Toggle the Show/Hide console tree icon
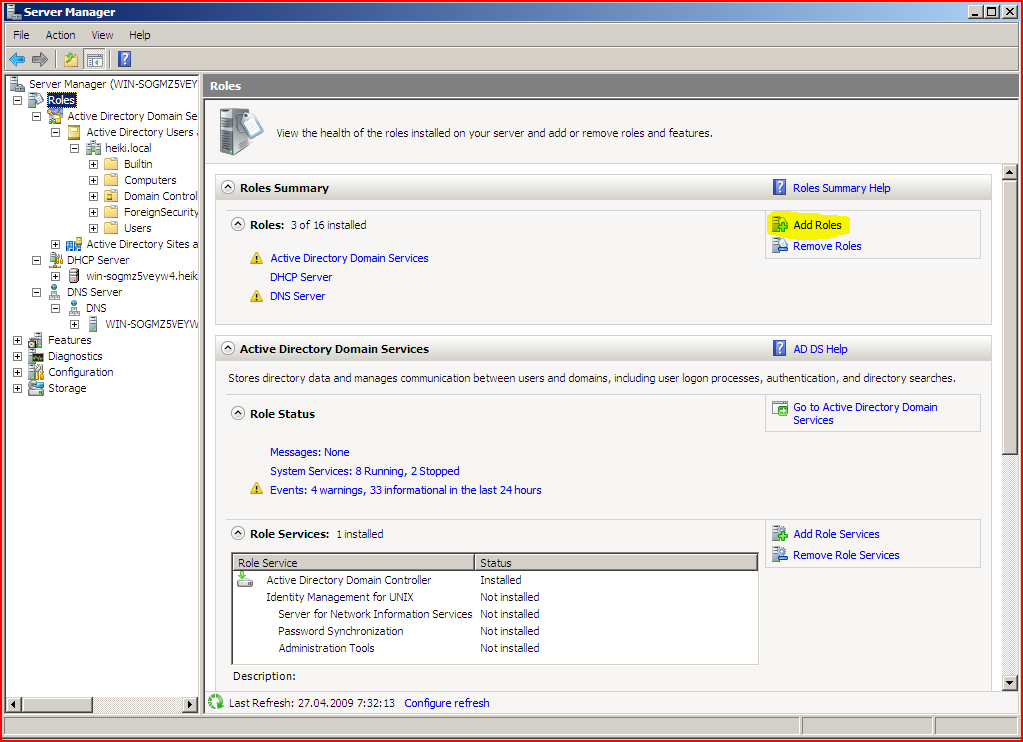1023x742 pixels. coord(95,60)
